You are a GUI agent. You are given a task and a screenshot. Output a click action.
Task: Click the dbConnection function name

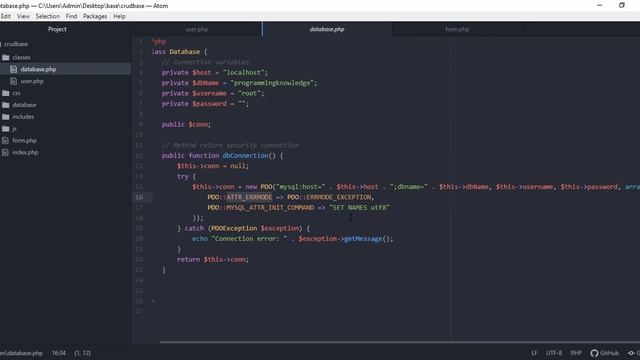245,156
